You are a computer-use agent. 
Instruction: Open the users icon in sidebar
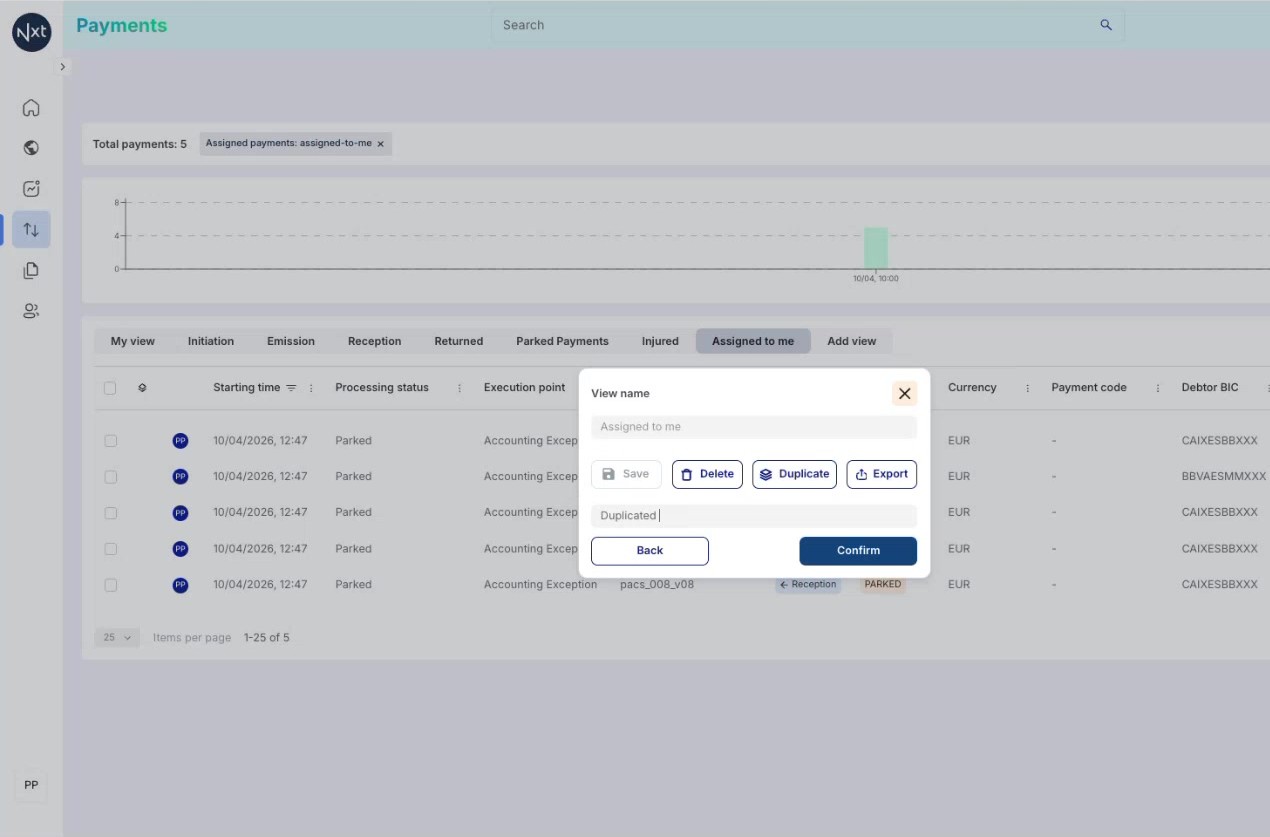pos(31,311)
